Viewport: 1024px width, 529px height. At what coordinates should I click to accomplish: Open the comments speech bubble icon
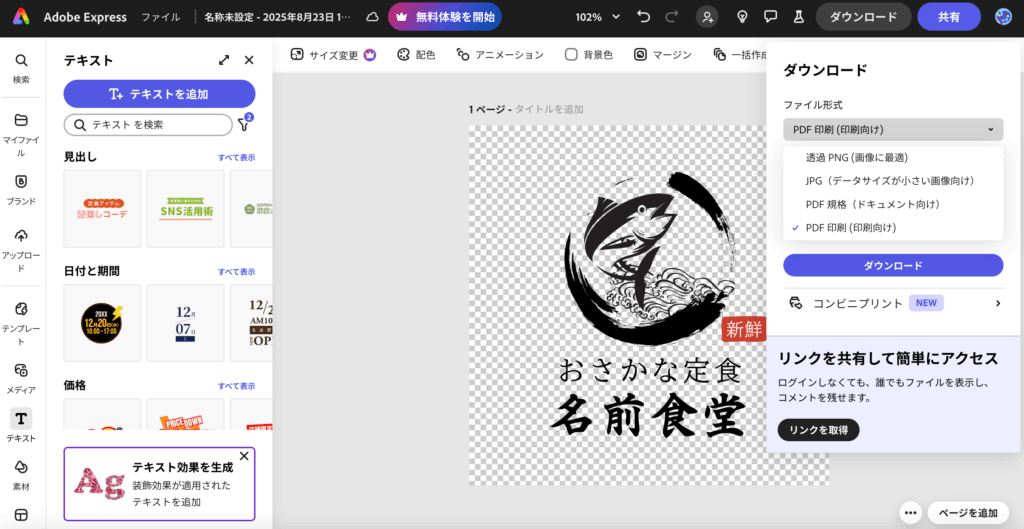(x=770, y=17)
